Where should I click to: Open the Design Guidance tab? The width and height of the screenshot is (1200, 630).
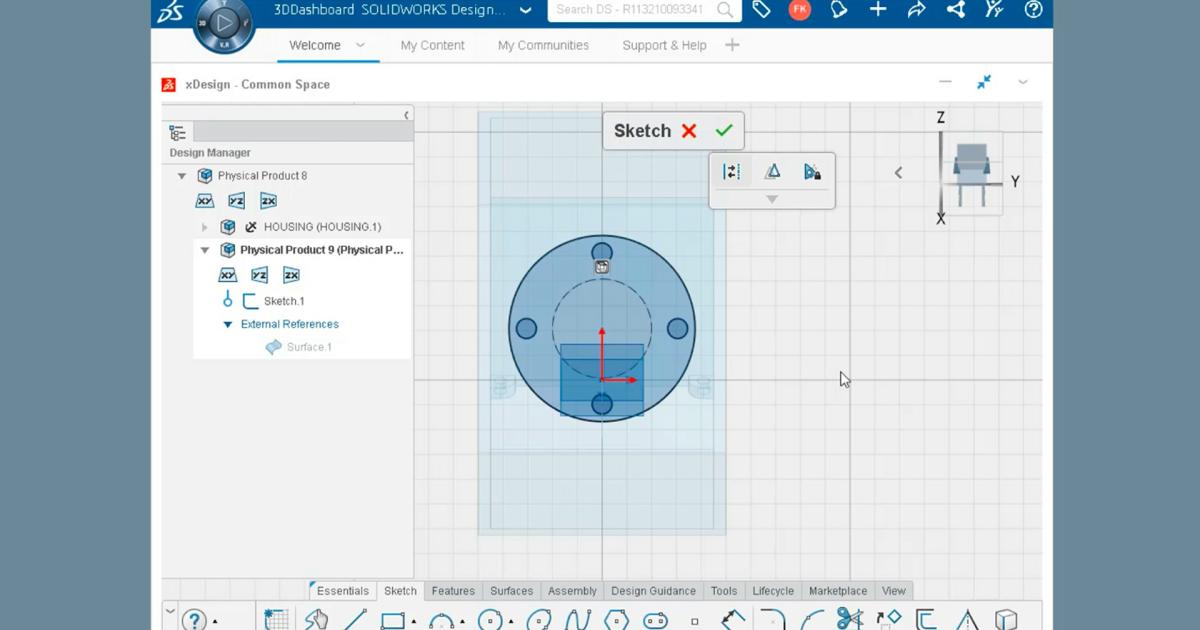pyautogui.click(x=653, y=590)
